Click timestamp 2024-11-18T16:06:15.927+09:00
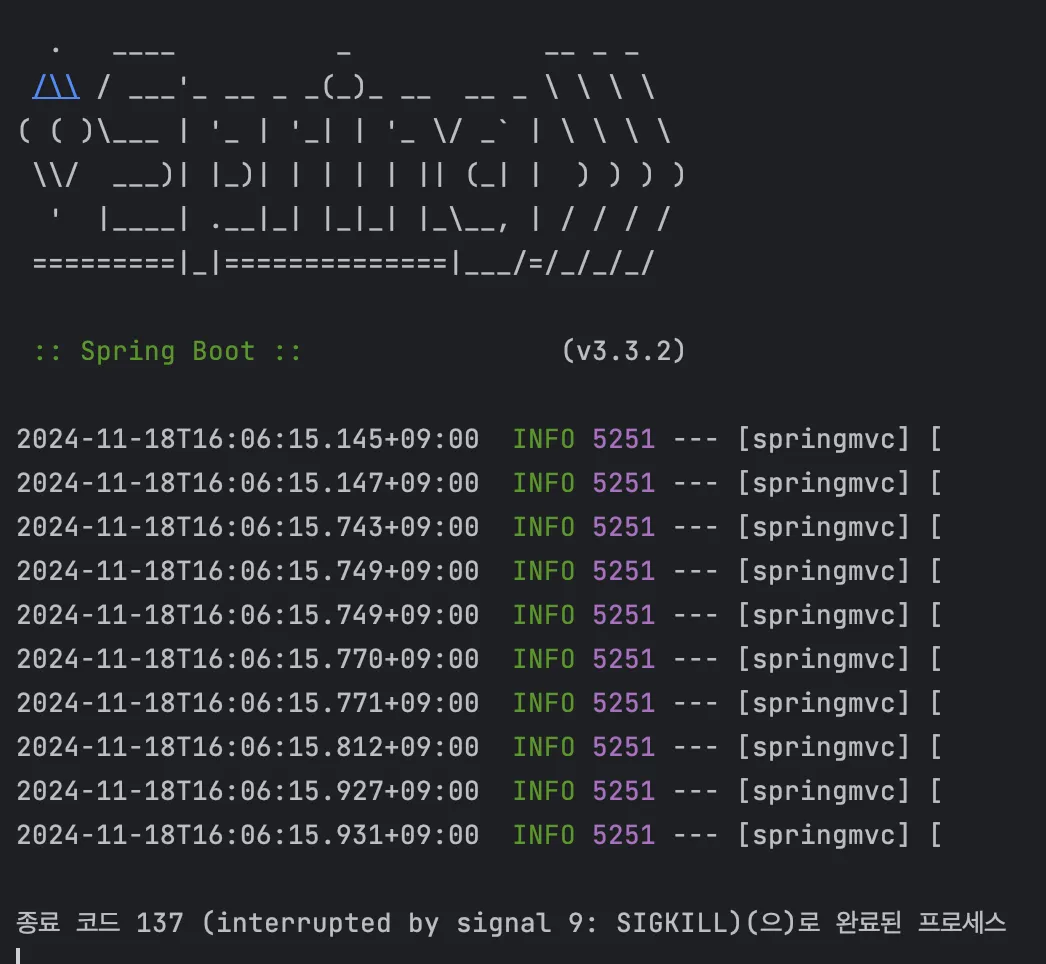Image resolution: width=1046 pixels, height=964 pixels. 248,791
